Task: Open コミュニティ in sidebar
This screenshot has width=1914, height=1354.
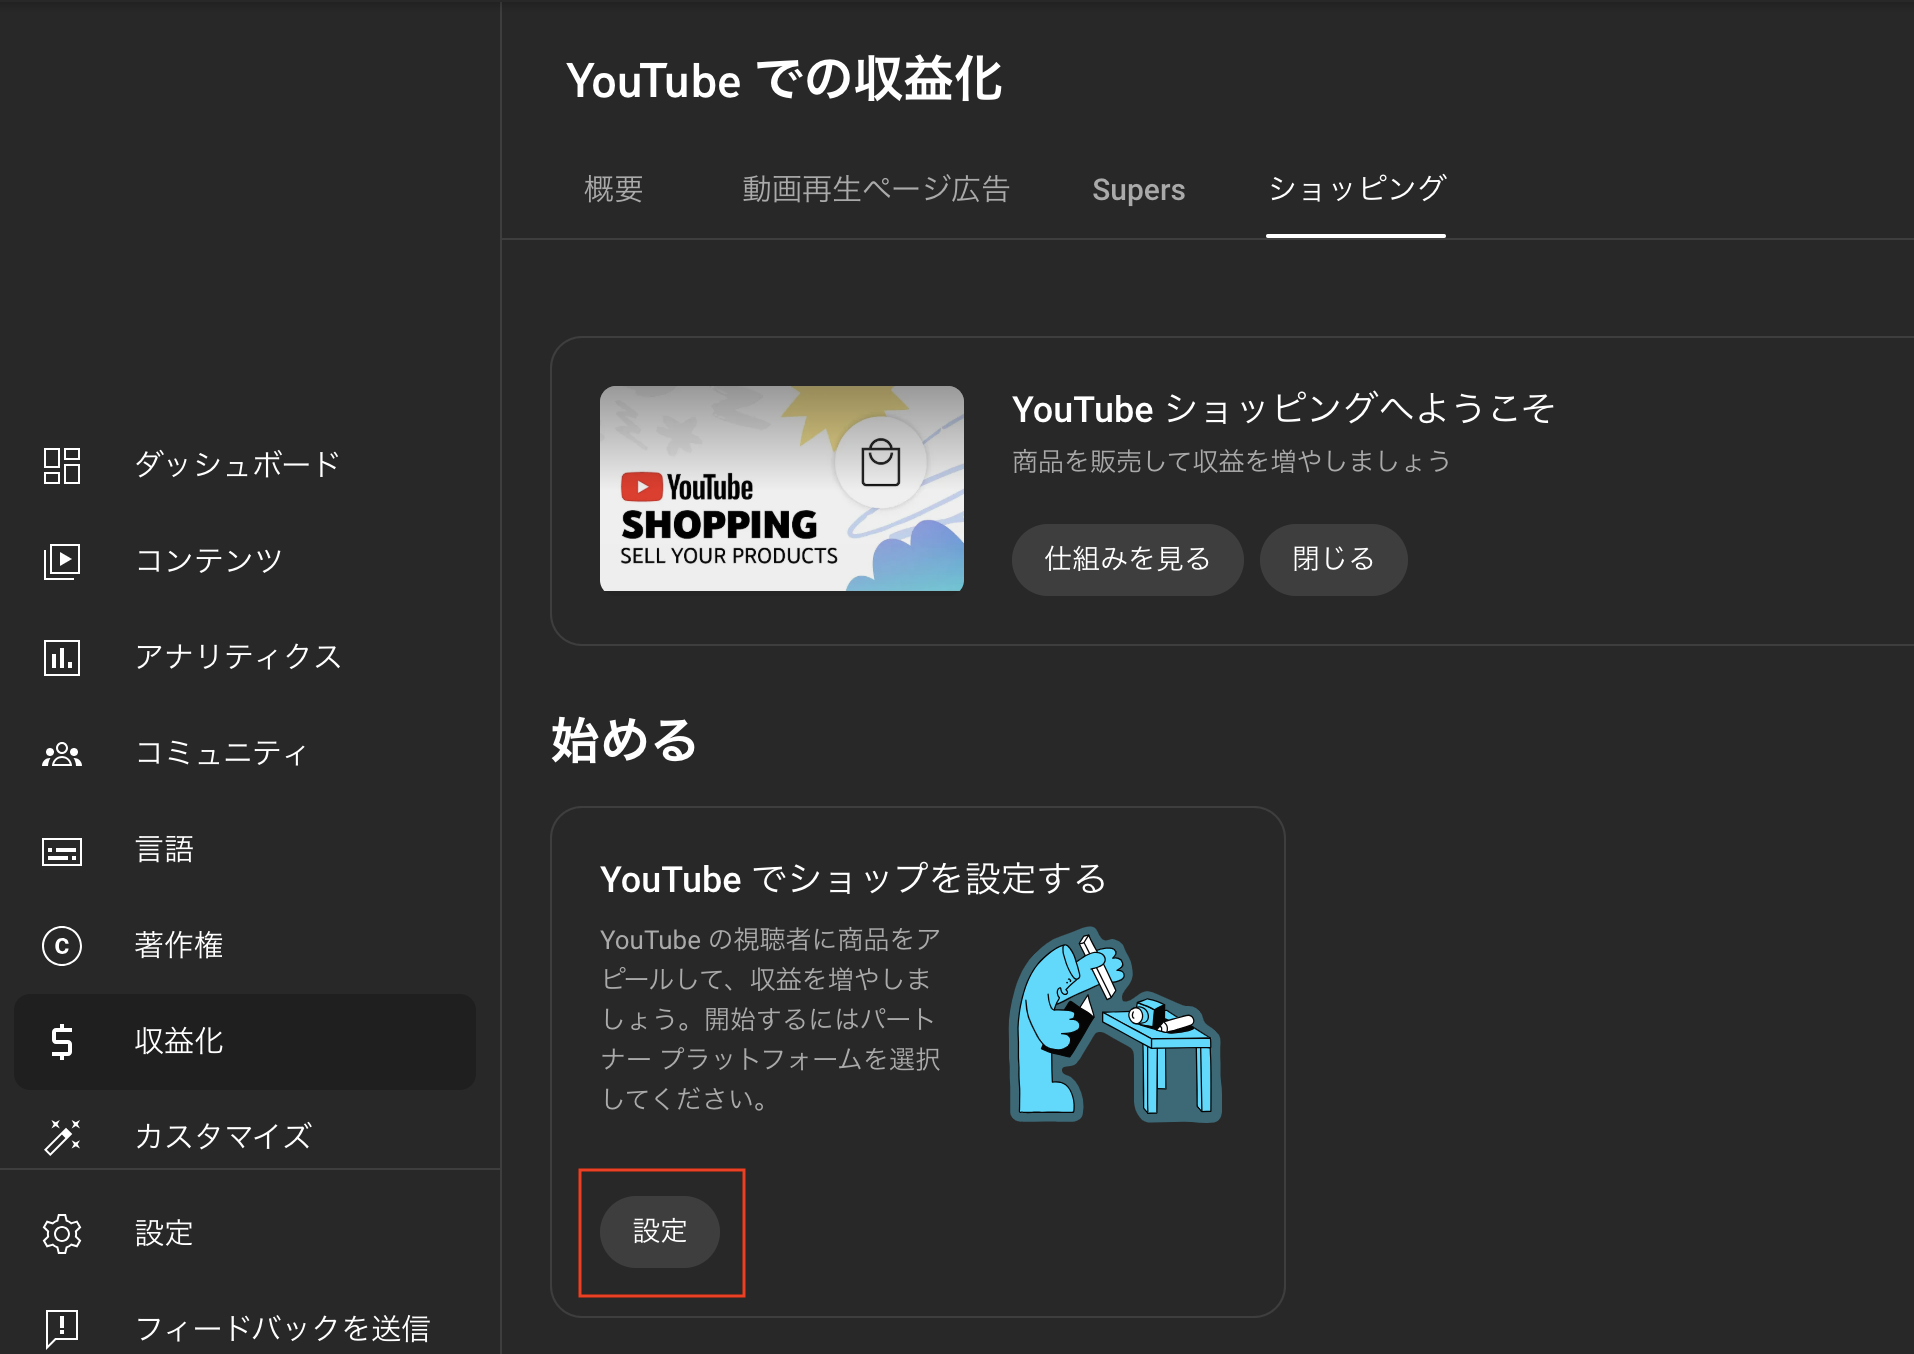Action: point(221,752)
